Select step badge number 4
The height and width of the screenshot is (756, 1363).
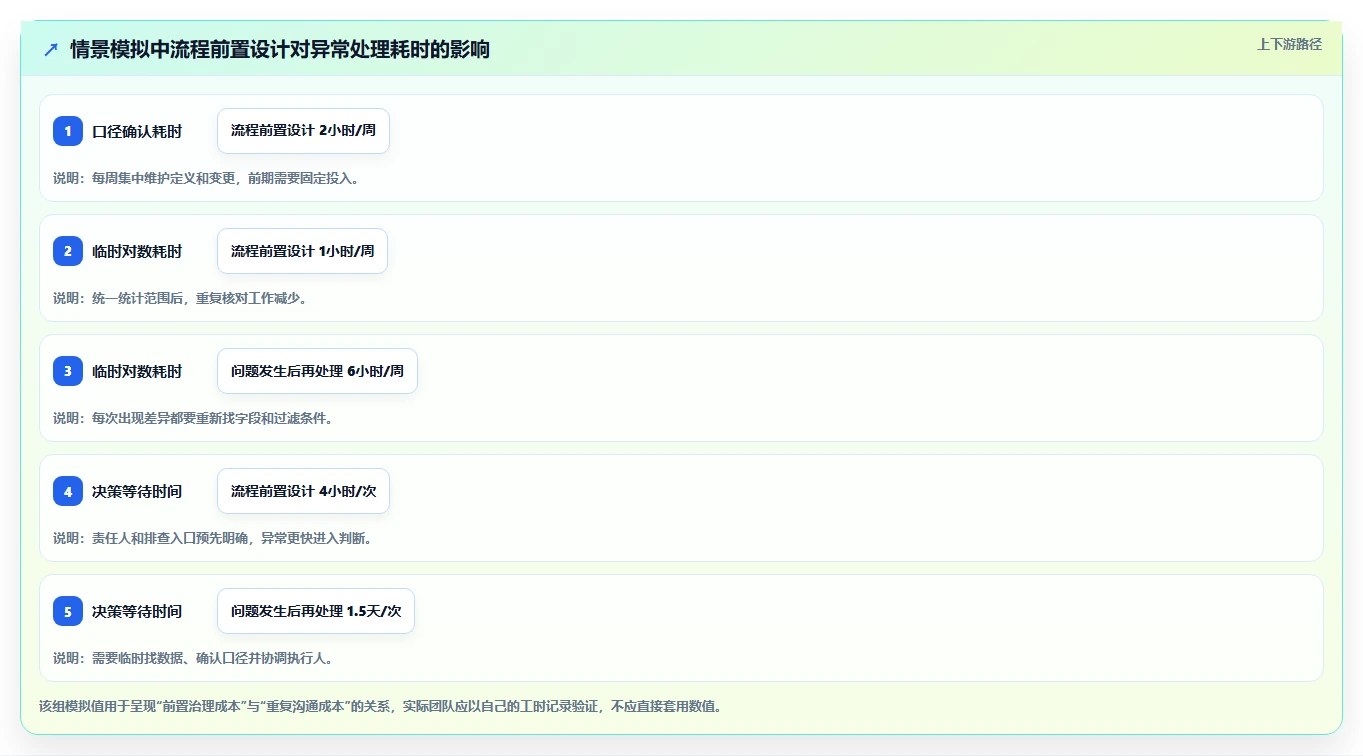[x=68, y=491]
